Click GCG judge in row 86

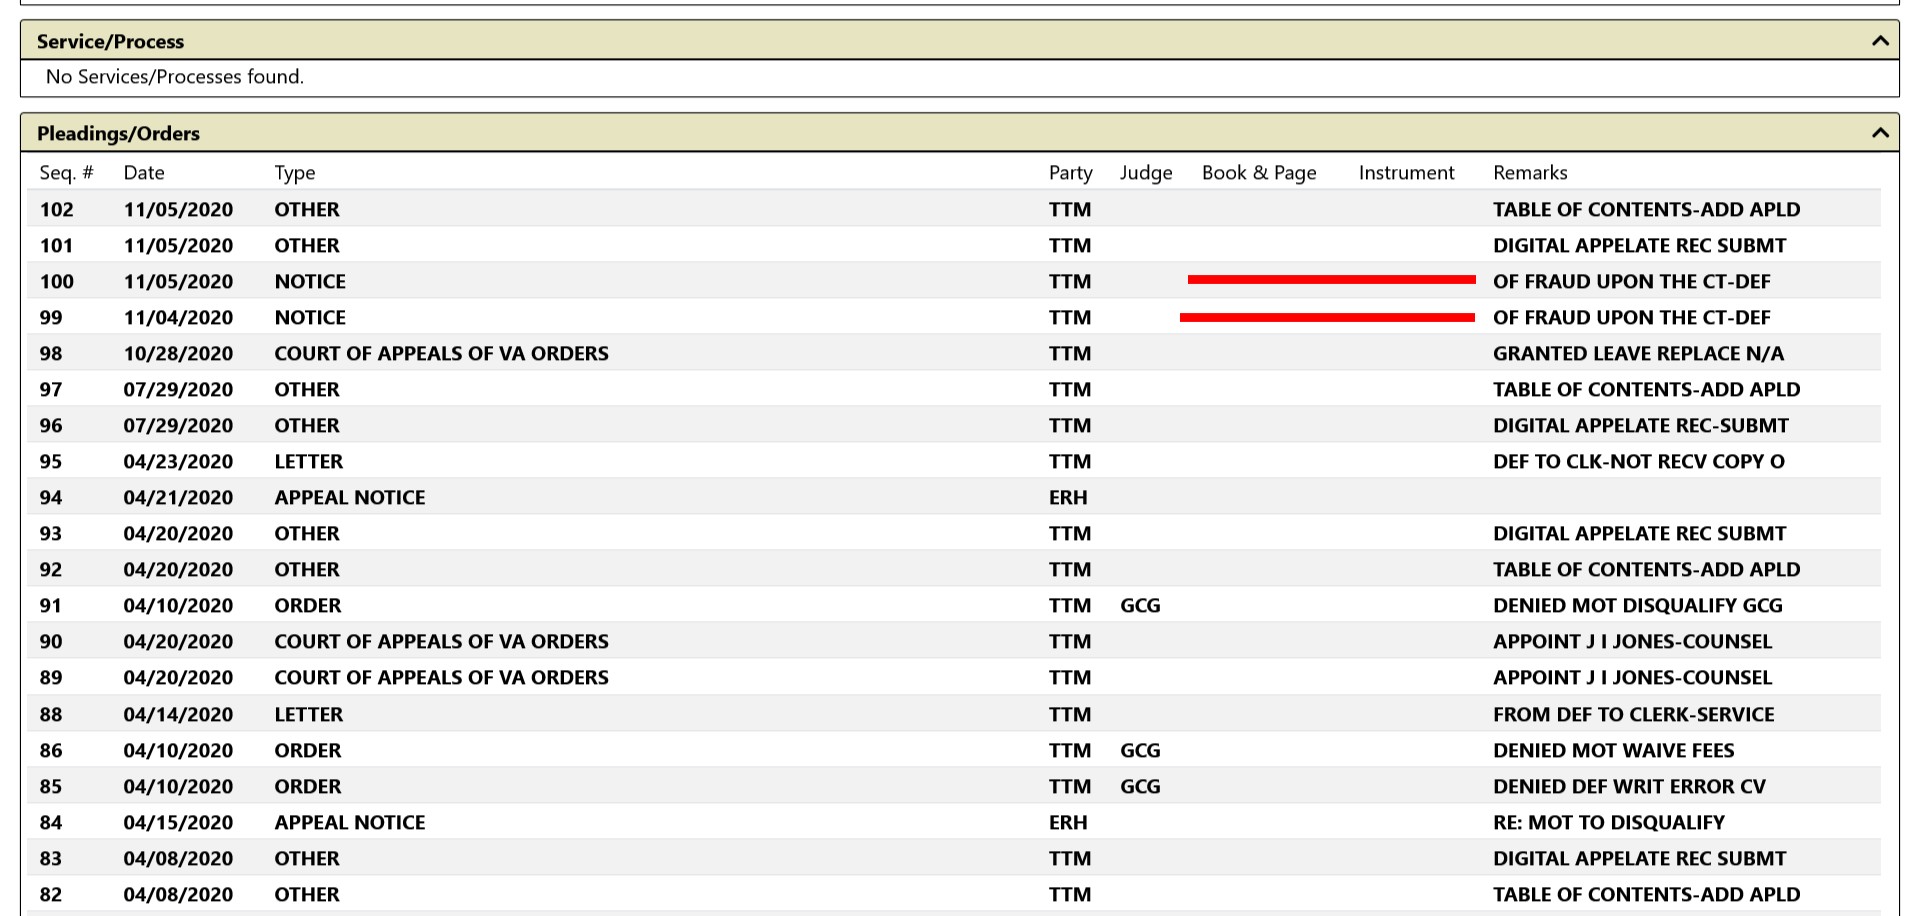point(1140,750)
